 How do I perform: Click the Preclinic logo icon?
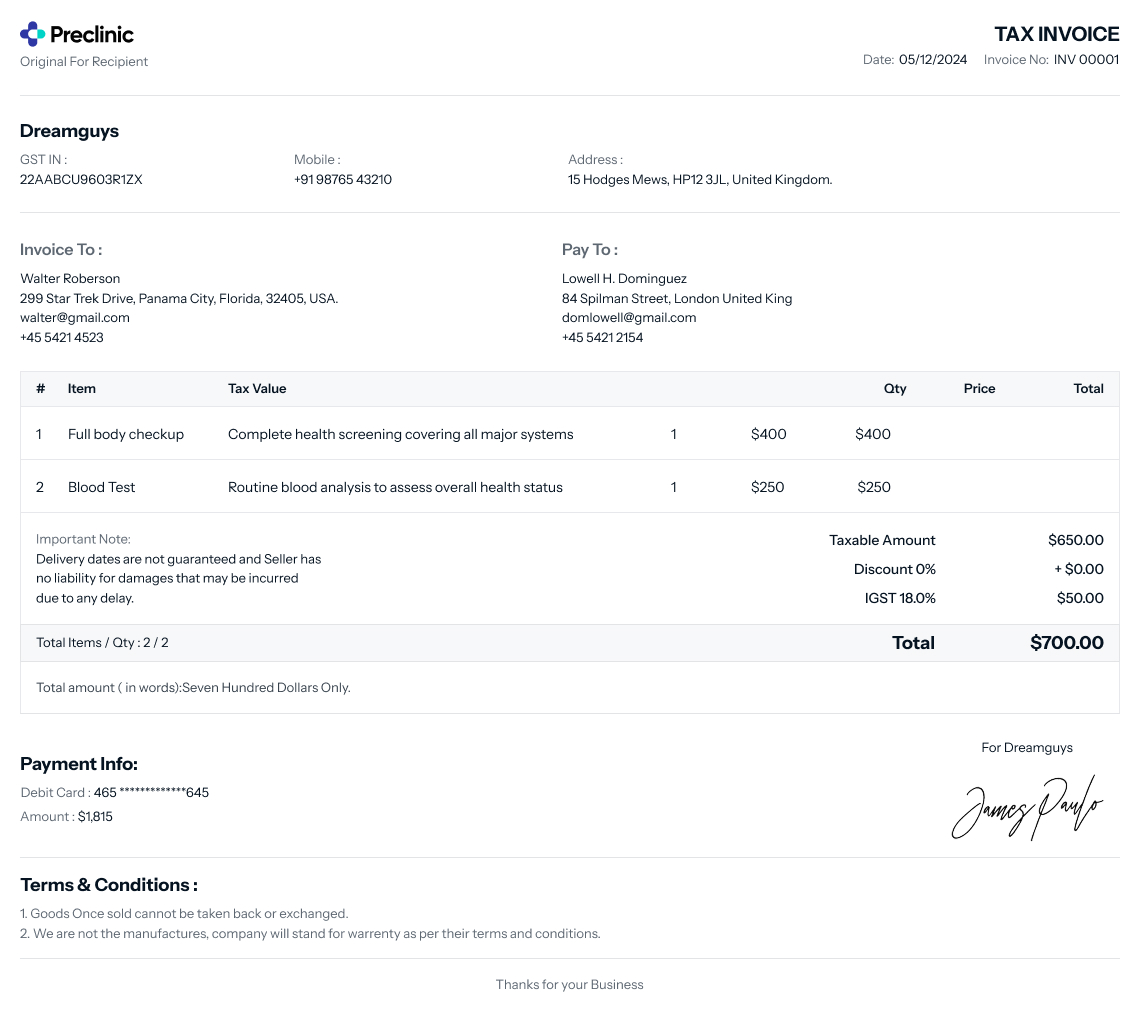pos(33,34)
